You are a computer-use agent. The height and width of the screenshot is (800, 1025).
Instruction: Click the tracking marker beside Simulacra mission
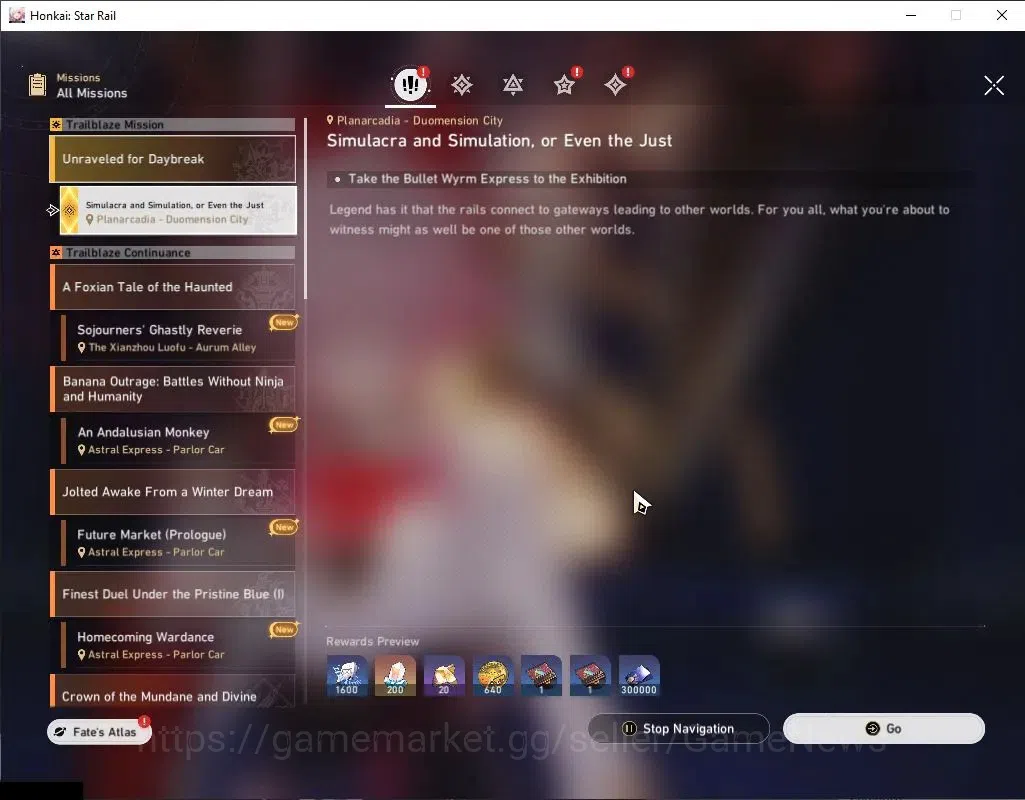tap(53, 210)
